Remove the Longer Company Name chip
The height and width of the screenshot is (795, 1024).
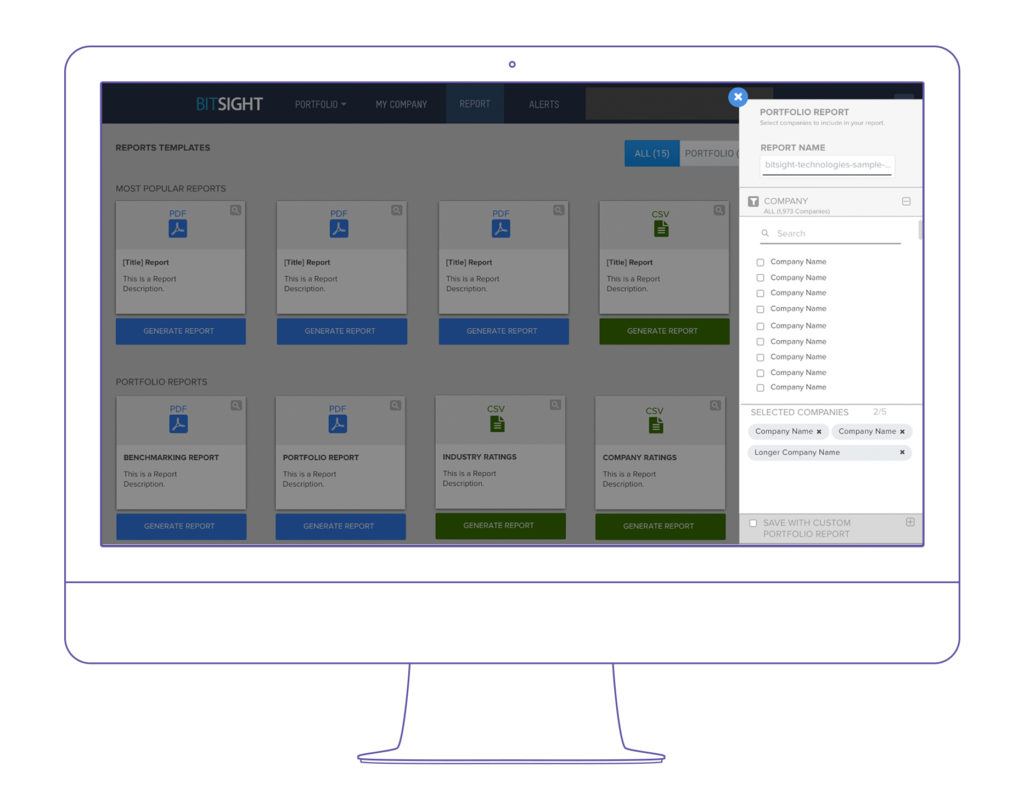click(x=902, y=452)
